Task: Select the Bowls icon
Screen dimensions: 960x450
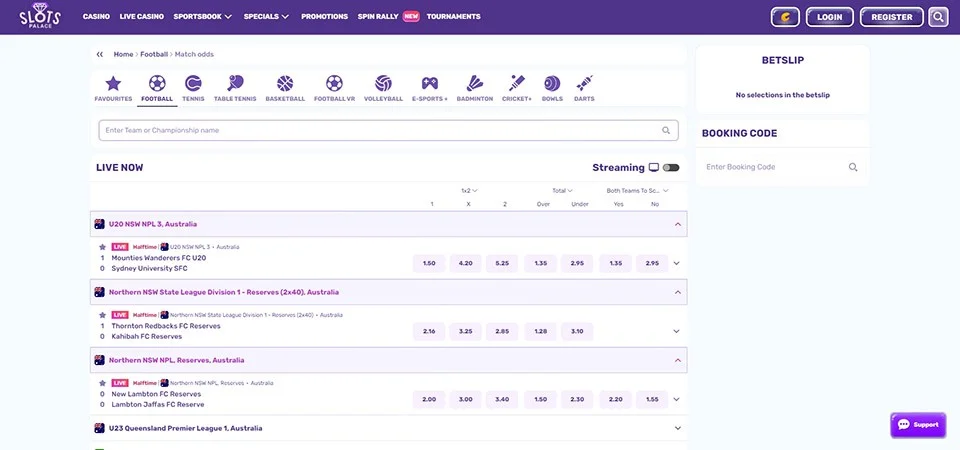Action: (x=552, y=83)
